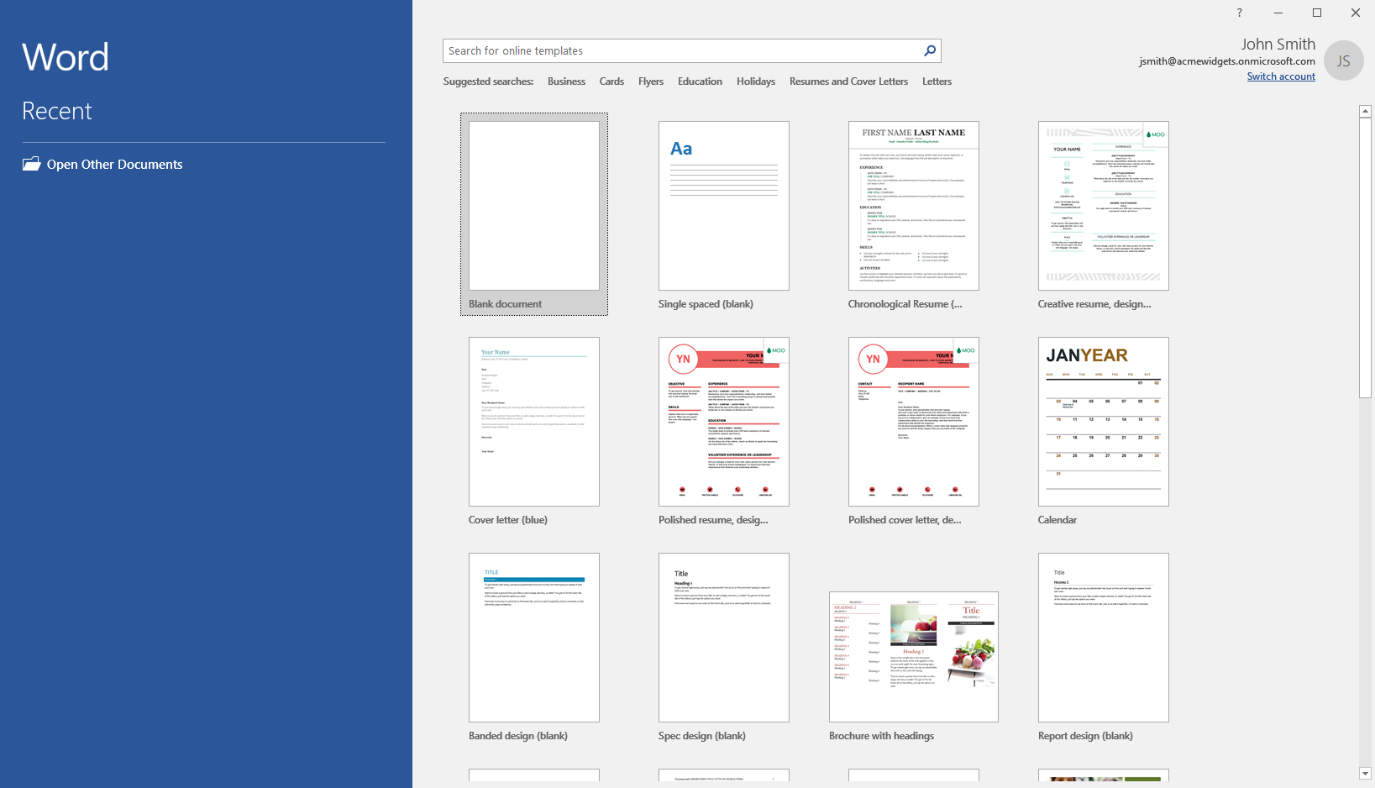The image size is (1375, 788).
Task: Maximize the Word window
Action: pos(1317,13)
